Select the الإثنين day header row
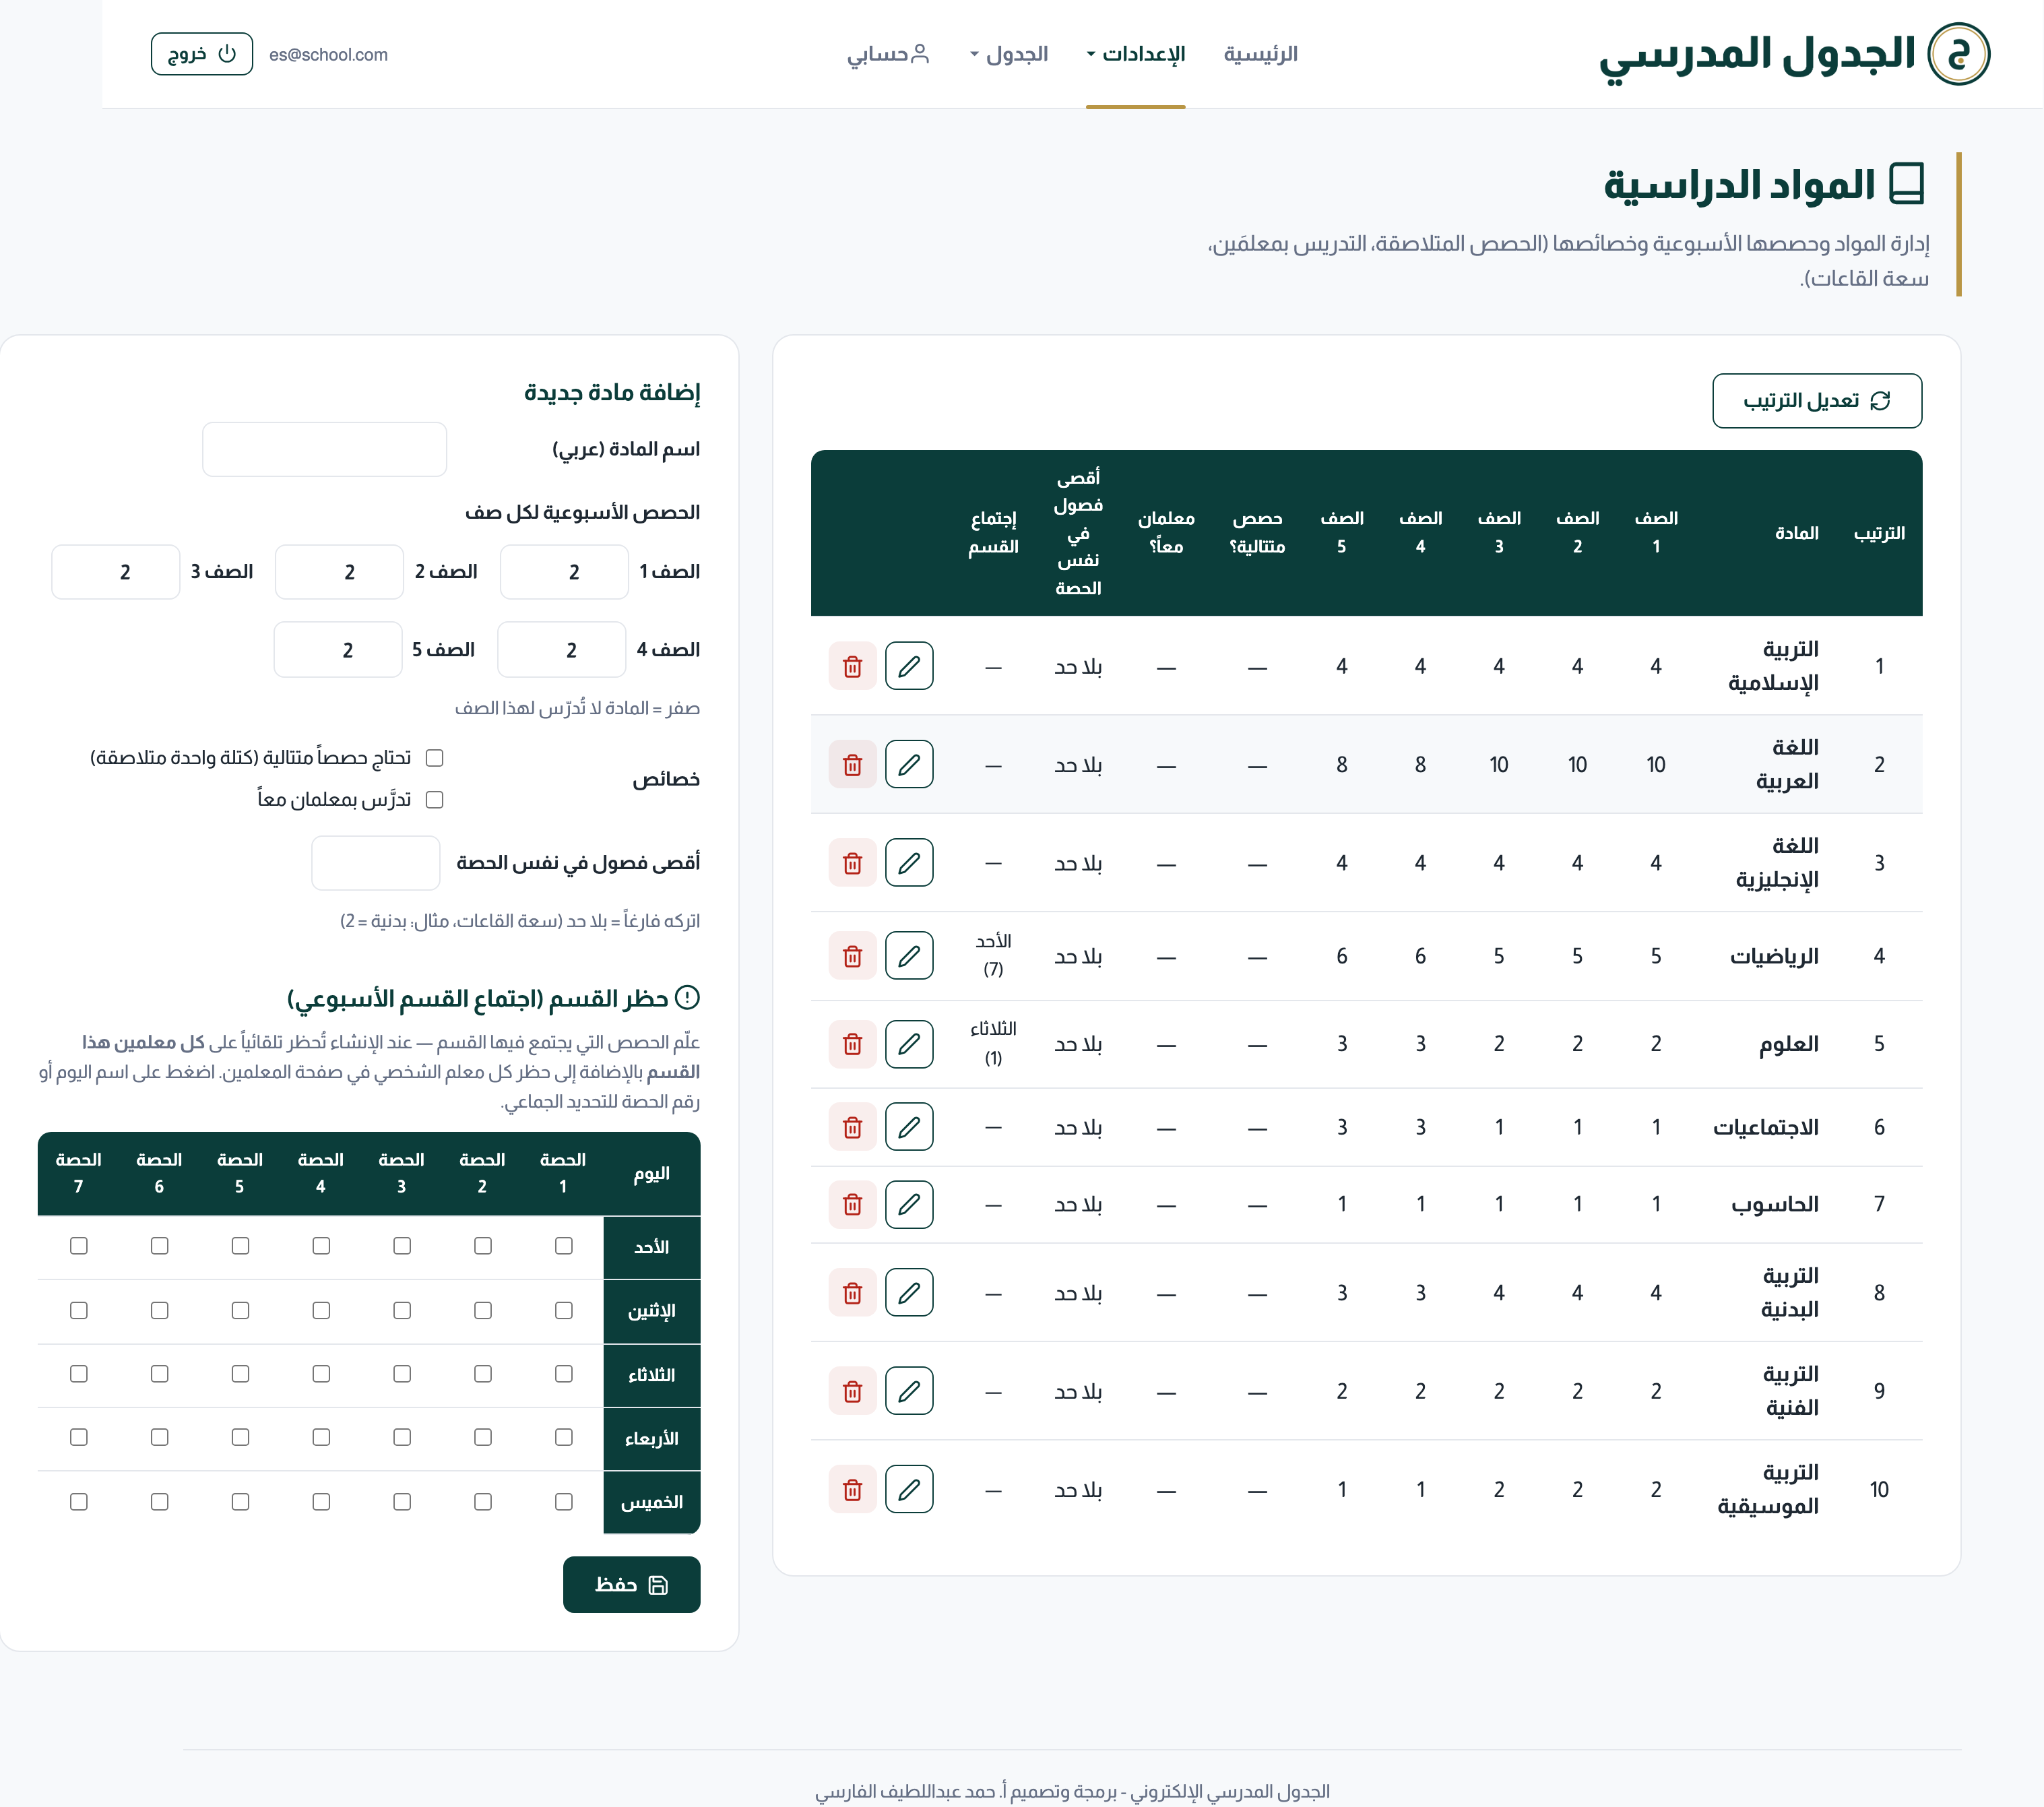 click(x=652, y=1311)
